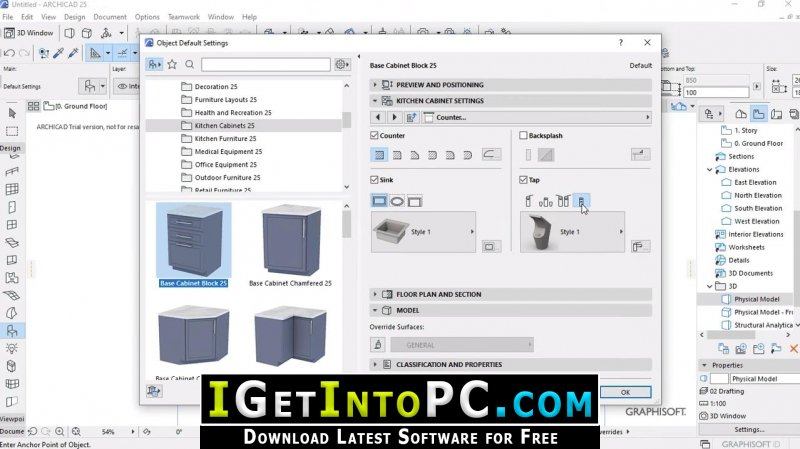The image size is (800, 449).
Task: Open the Design menu
Action: [x=74, y=17]
